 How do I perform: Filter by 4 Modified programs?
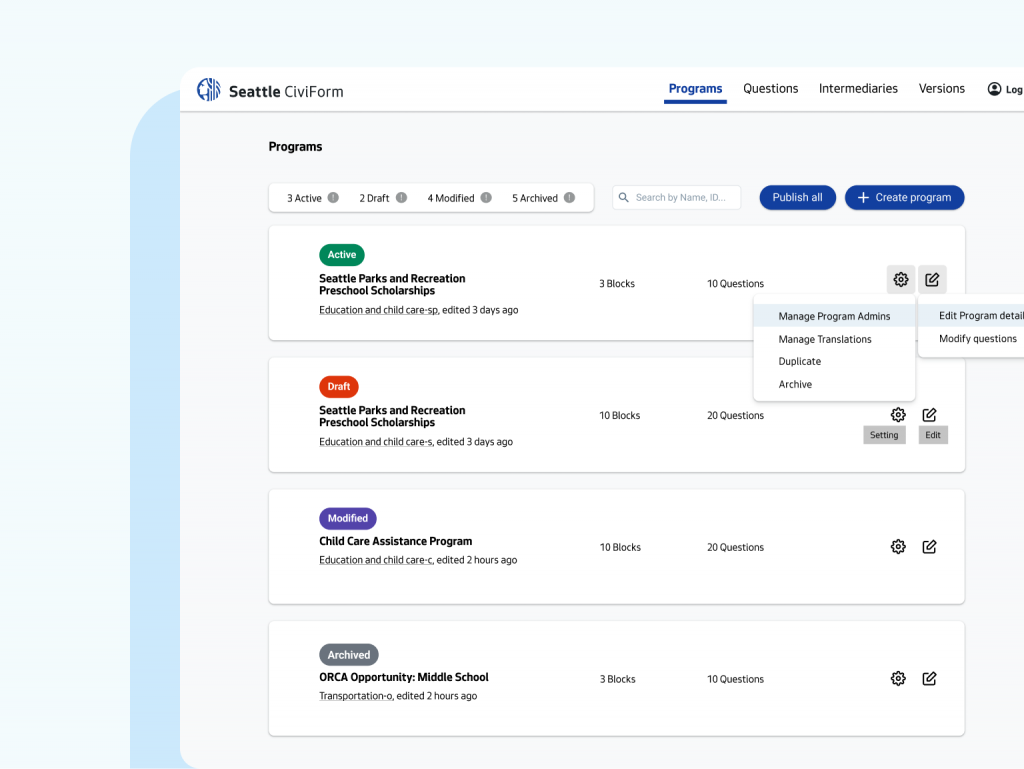(451, 198)
